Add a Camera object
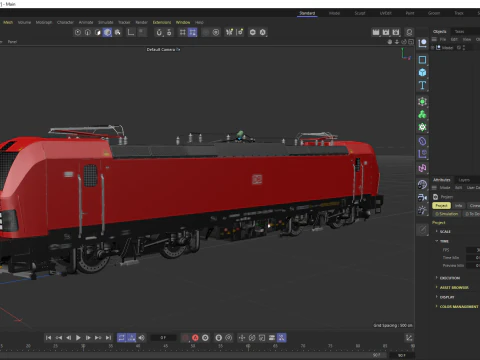The width and height of the screenshot is (480, 360). tap(422, 197)
